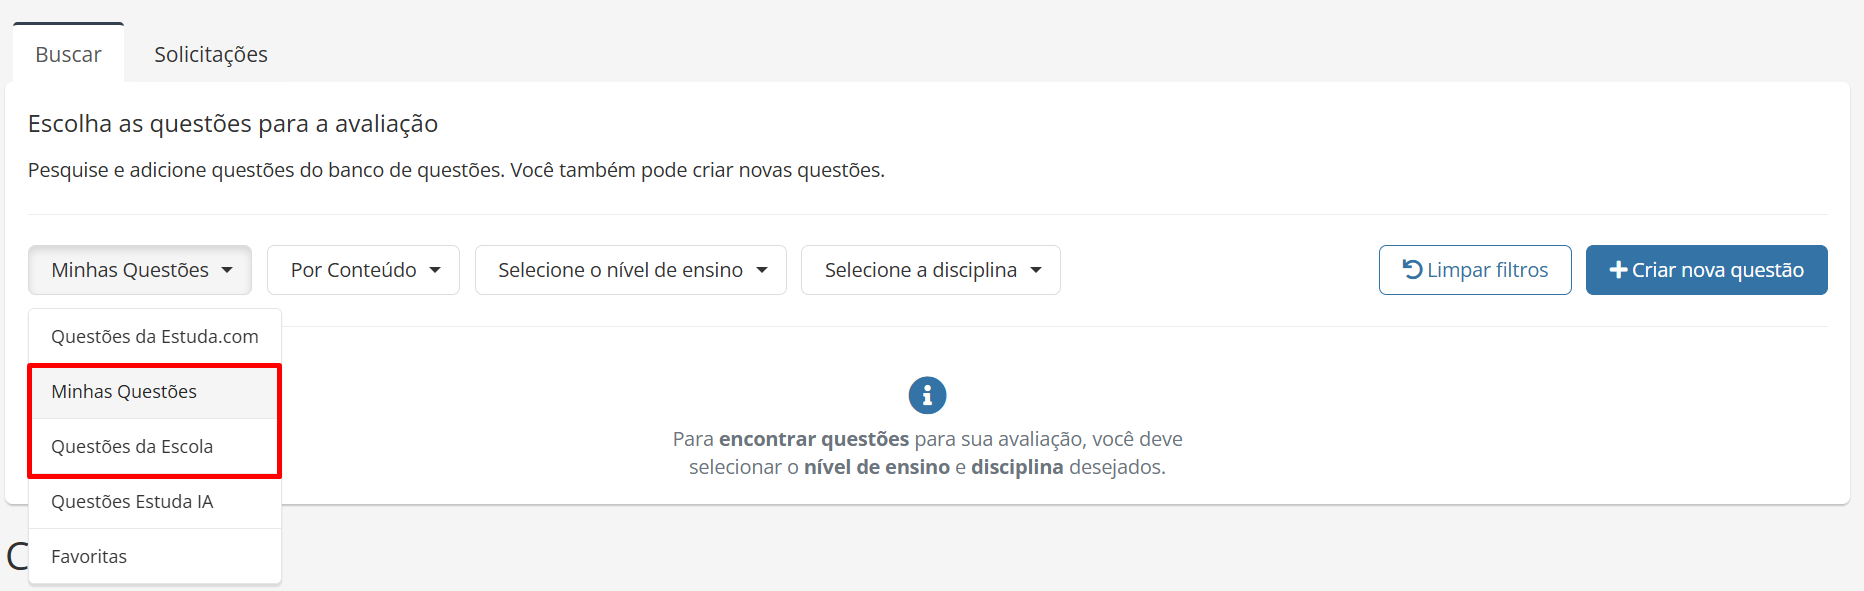Switch to the Solicitações tab
Screen dimensions: 1864x591
coord(211,54)
